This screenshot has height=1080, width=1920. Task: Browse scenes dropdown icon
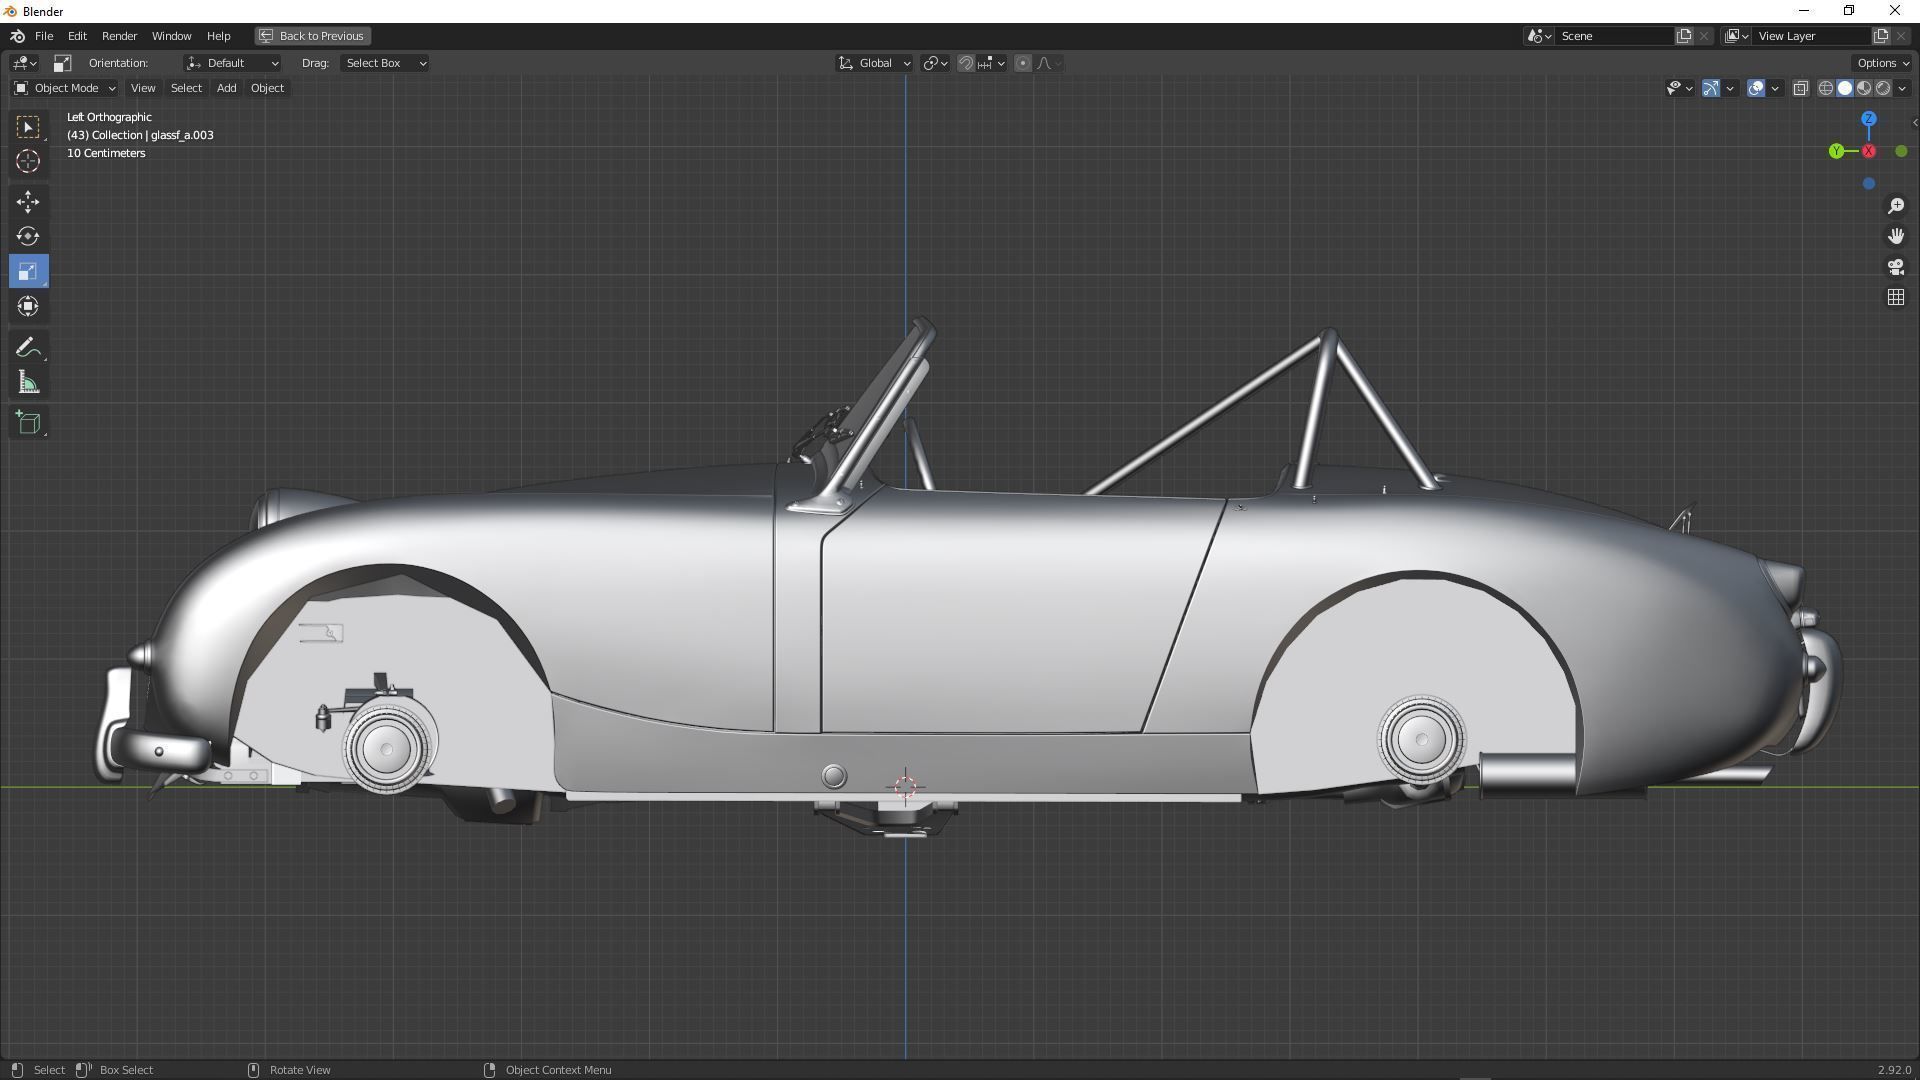[x=1539, y=36]
